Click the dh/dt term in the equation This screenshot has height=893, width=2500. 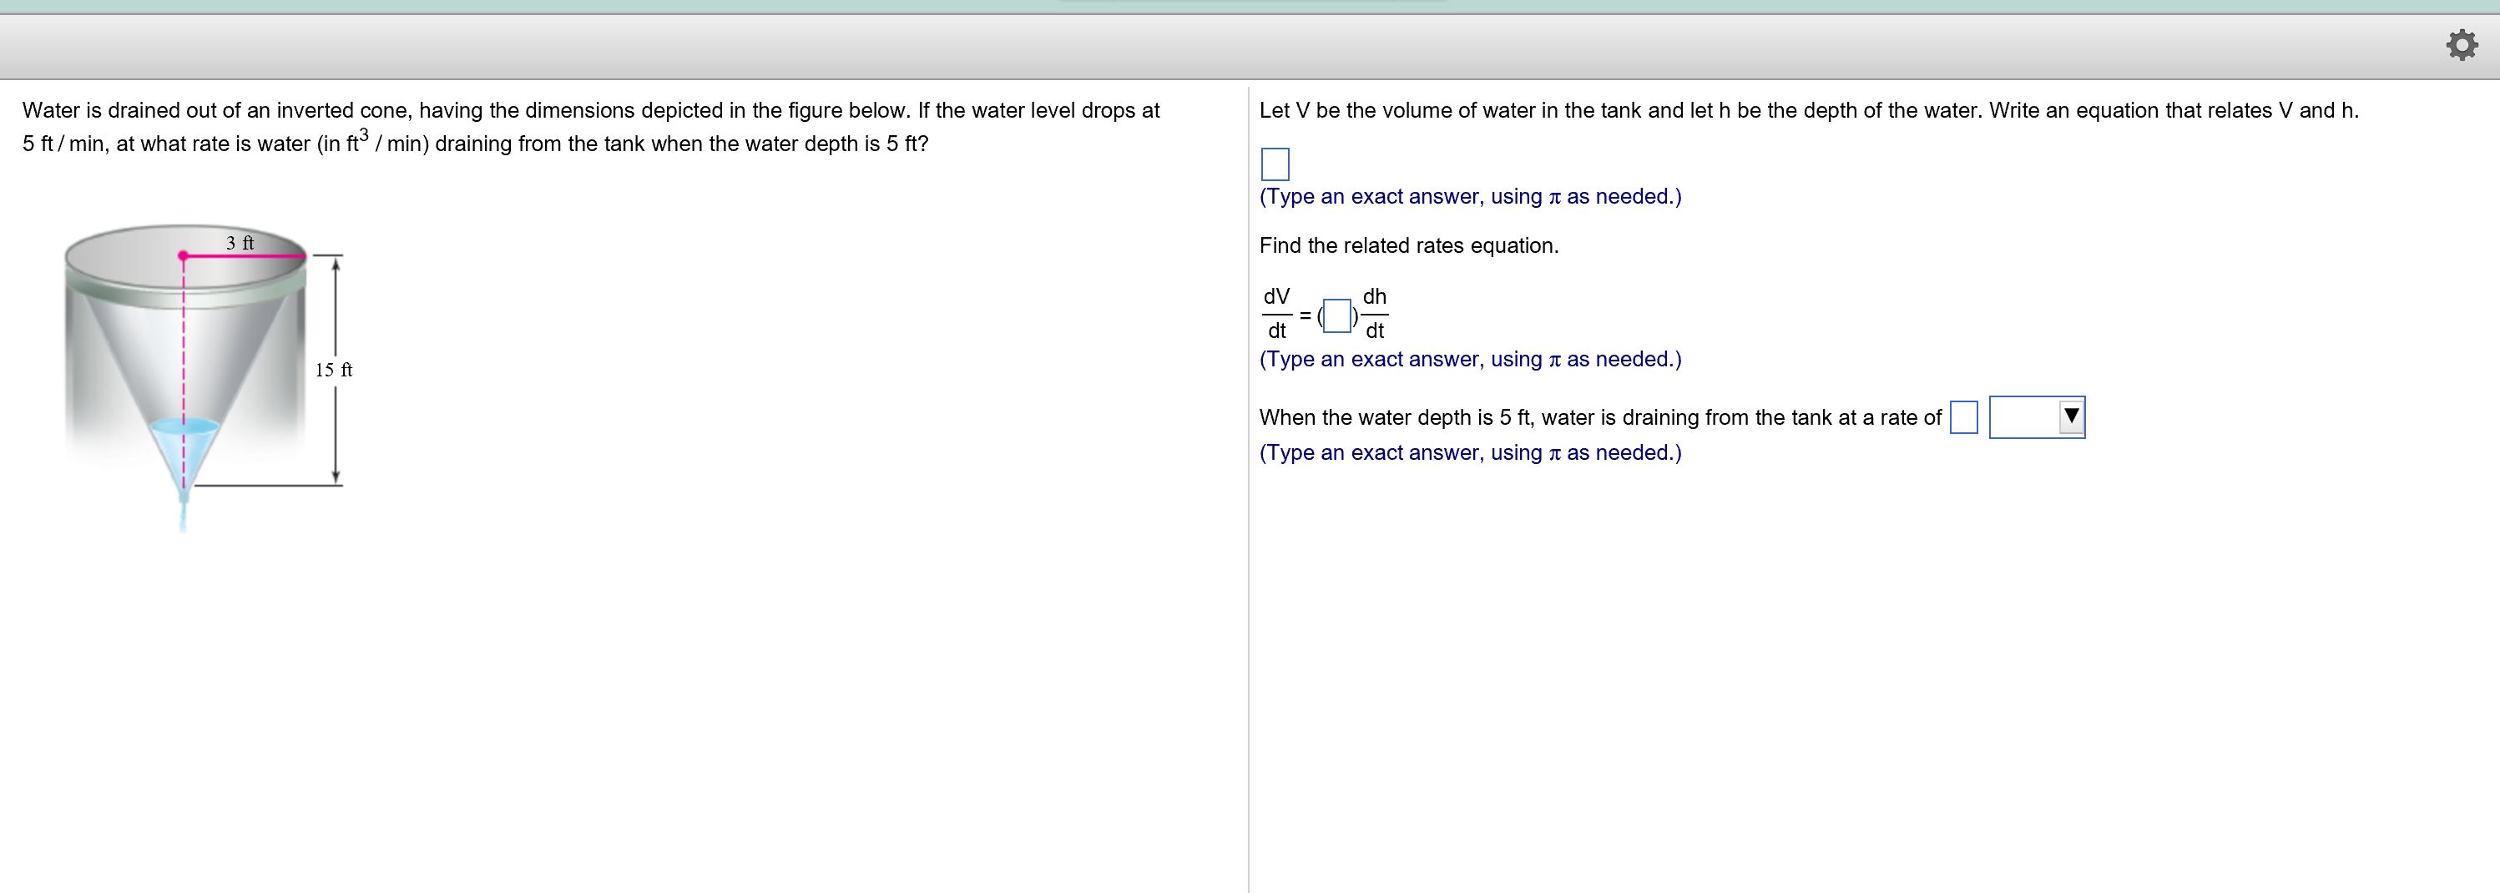point(1373,313)
